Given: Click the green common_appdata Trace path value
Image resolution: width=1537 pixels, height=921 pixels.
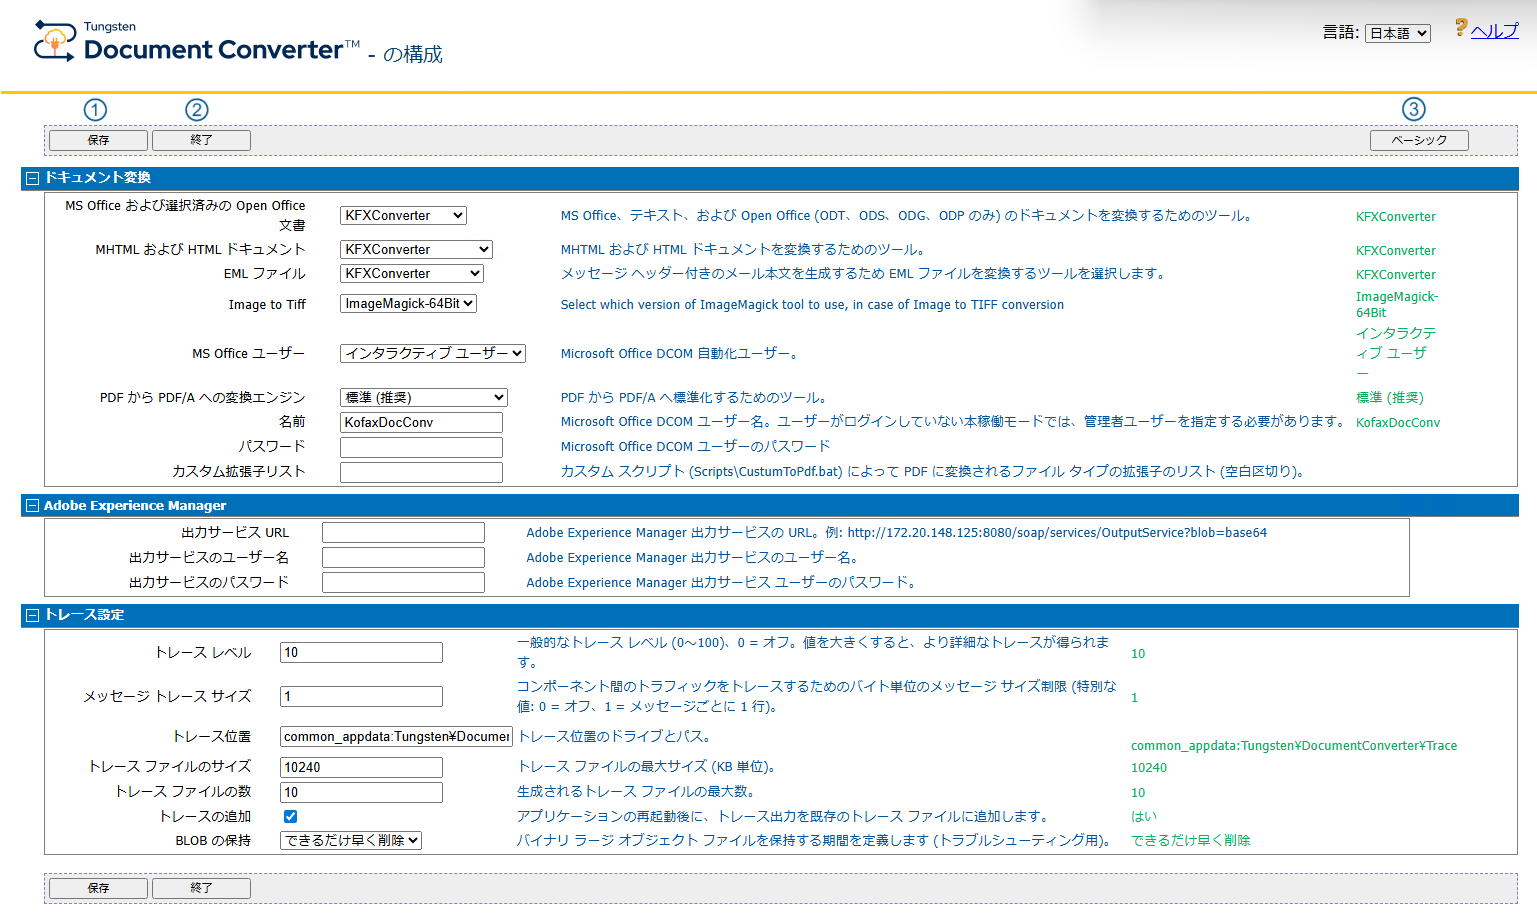Looking at the screenshot, I should tap(1294, 746).
